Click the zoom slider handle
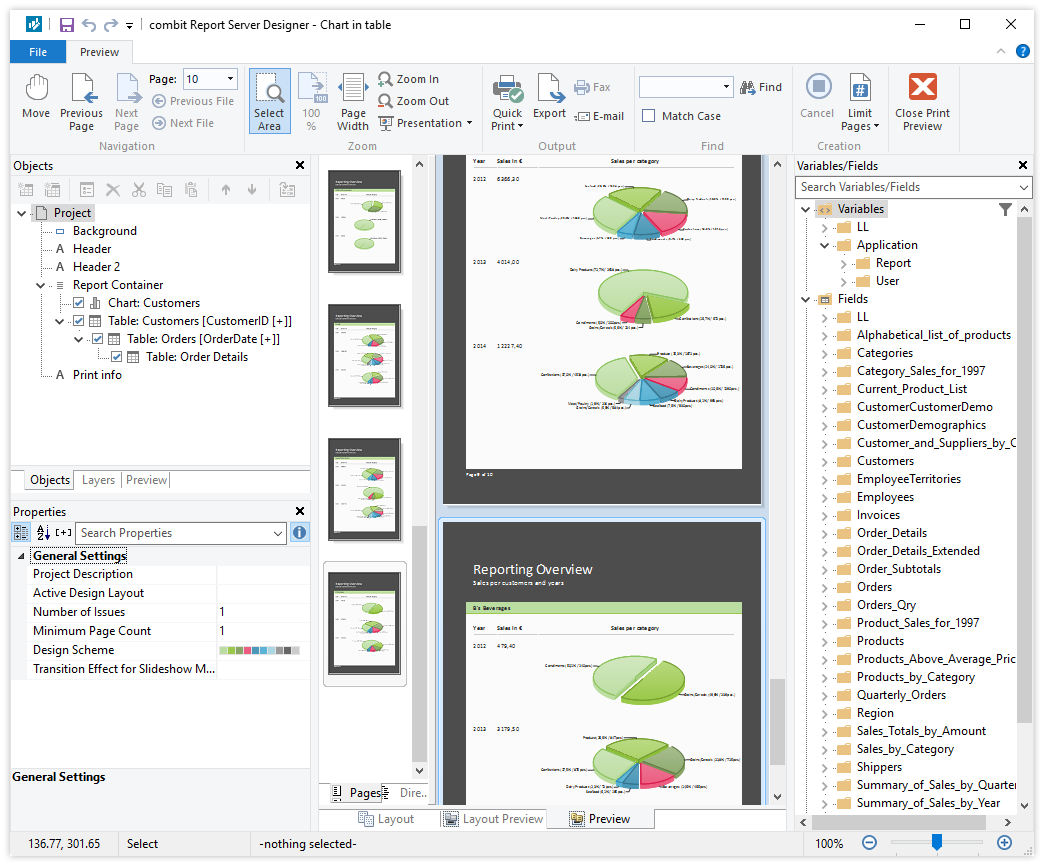The image size is (1044, 866). pyautogui.click(x=937, y=843)
